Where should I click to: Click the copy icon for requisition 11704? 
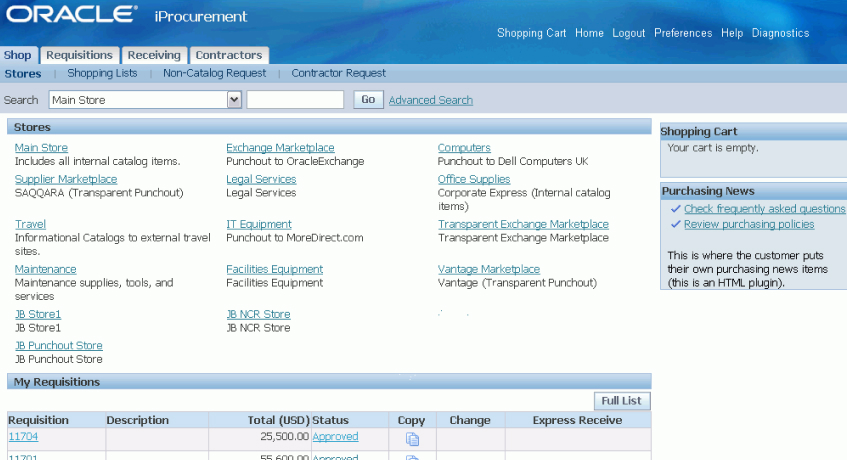(412, 439)
